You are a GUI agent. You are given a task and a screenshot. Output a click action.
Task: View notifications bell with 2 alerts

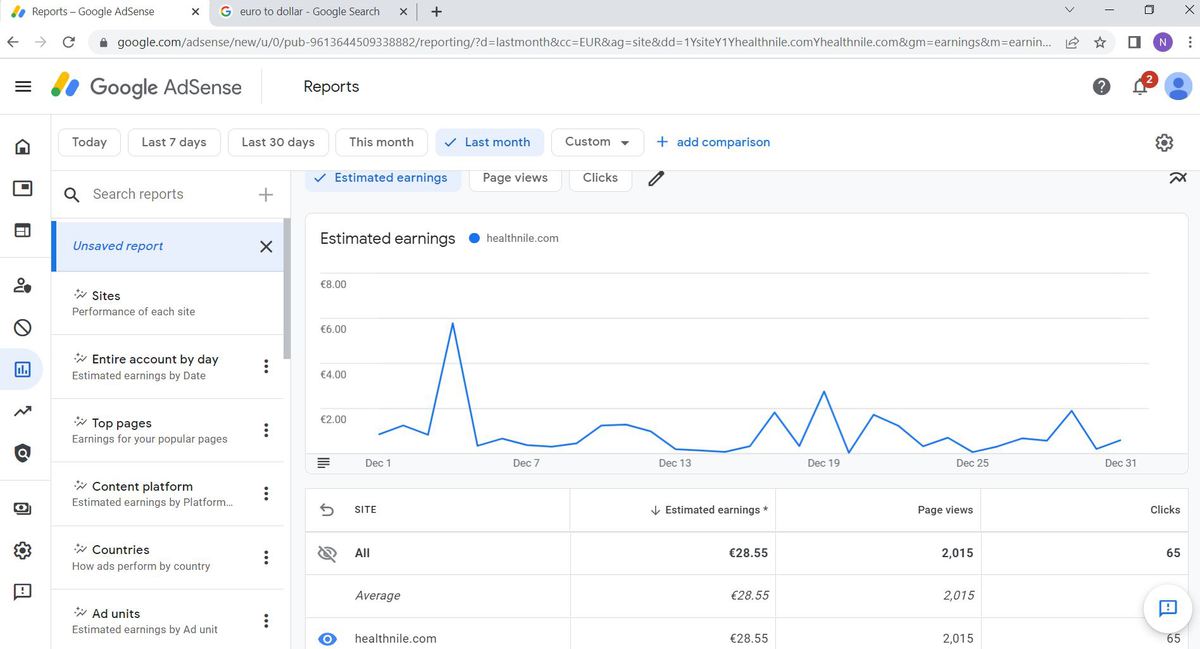(x=1142, y=86)
